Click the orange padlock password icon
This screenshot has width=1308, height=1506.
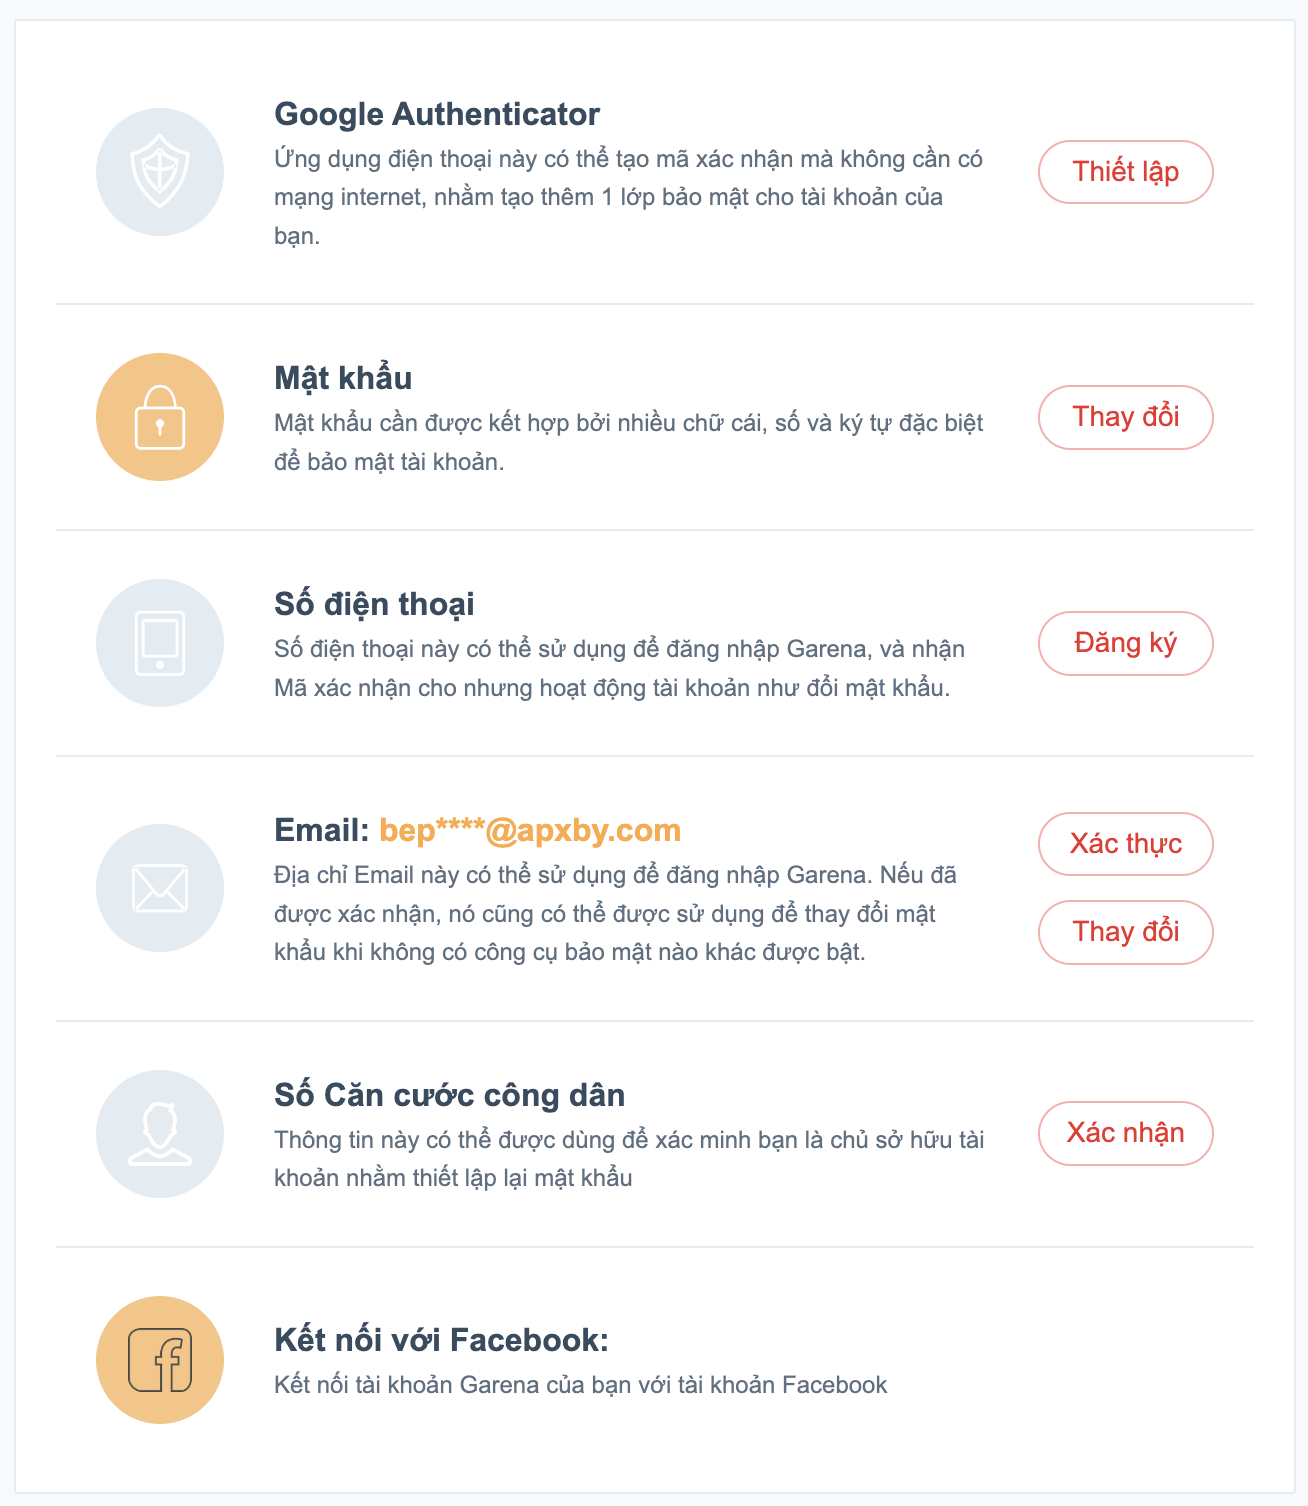coord(160,417)
